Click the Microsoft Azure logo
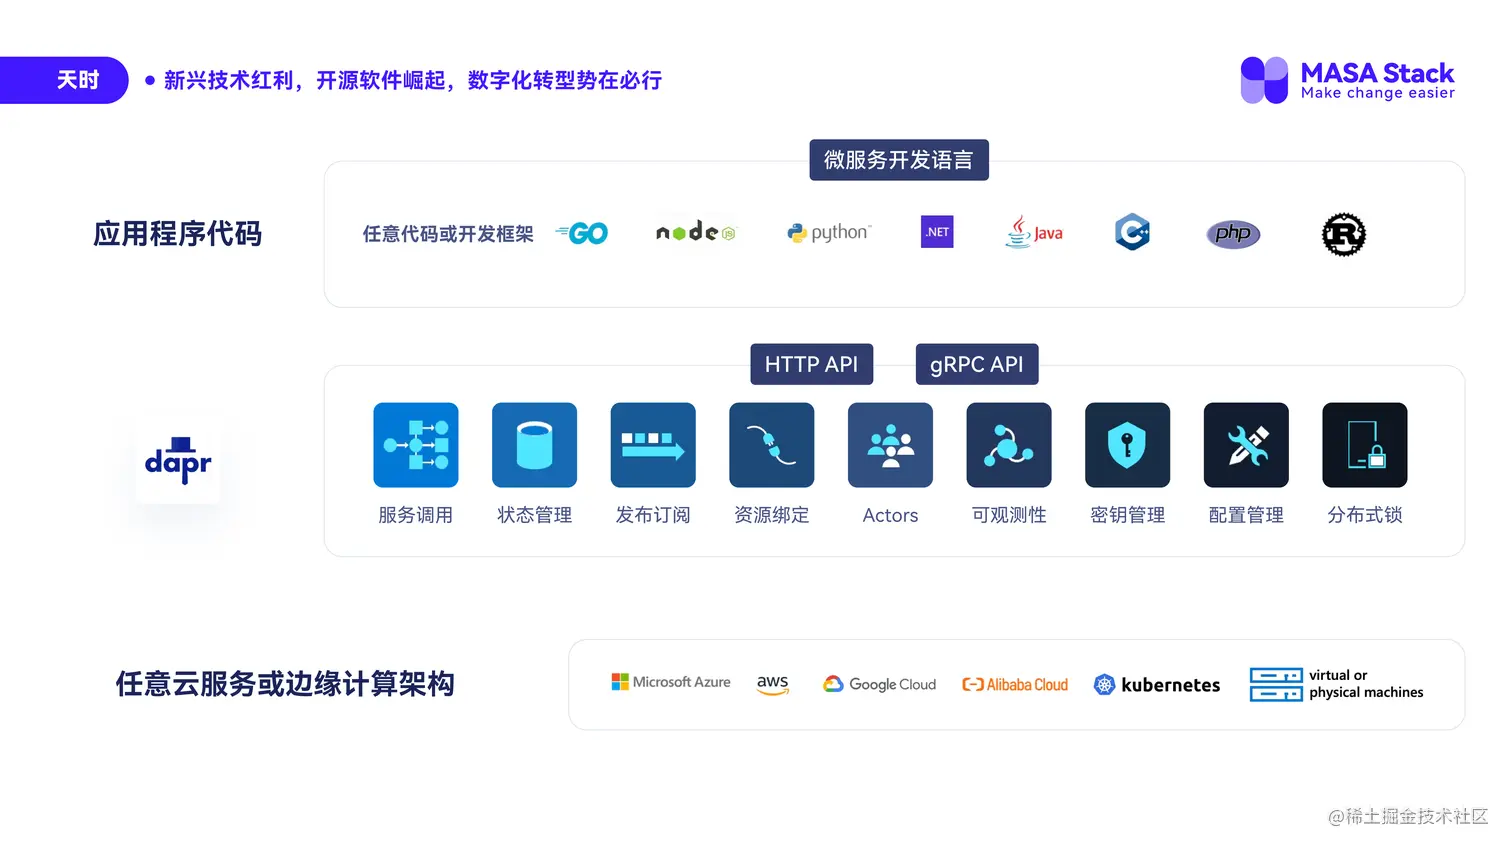Screen dimensions: 1512x850 coord(671,682)
